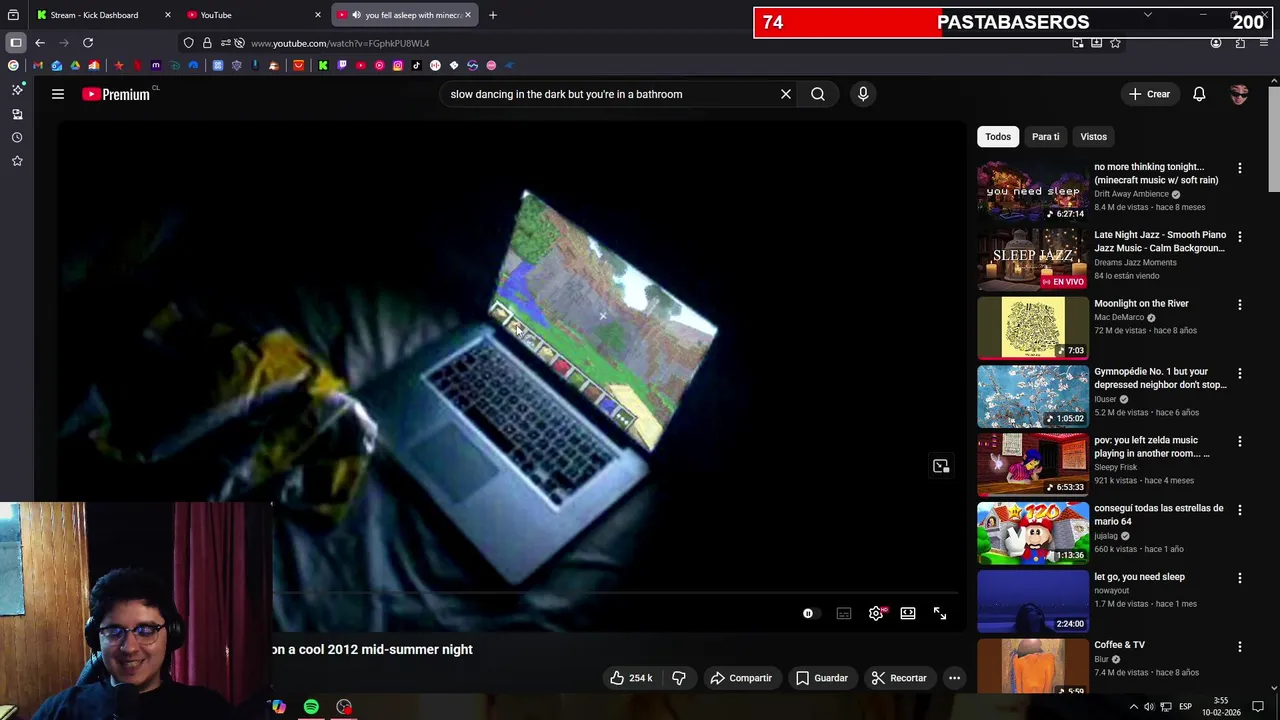Open Instagram bookmark in bookmarks bar
This screenshot has width=1280, height=720.
point(398,65)
